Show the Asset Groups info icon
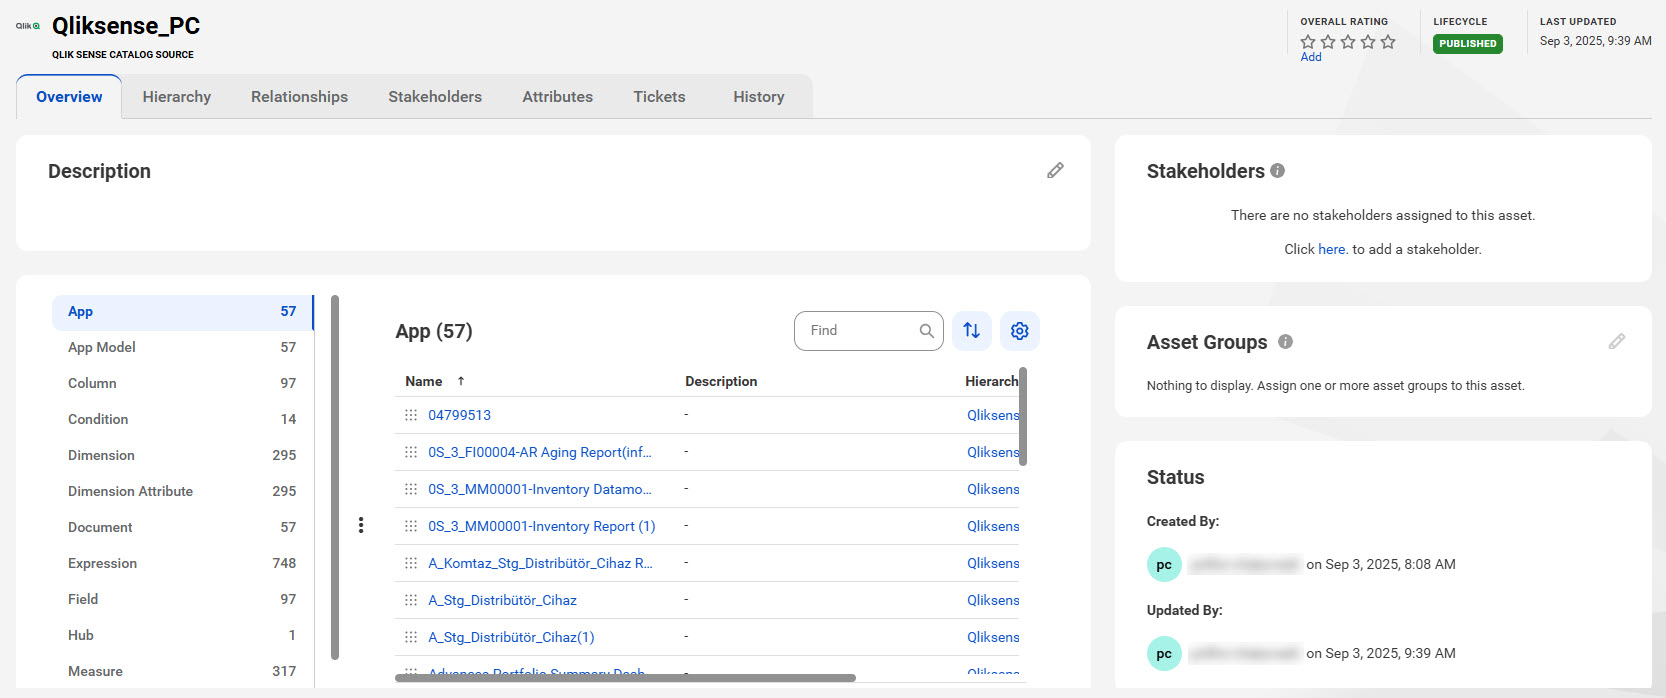This screenshot has height=698, width=1666. [1286, 342]
